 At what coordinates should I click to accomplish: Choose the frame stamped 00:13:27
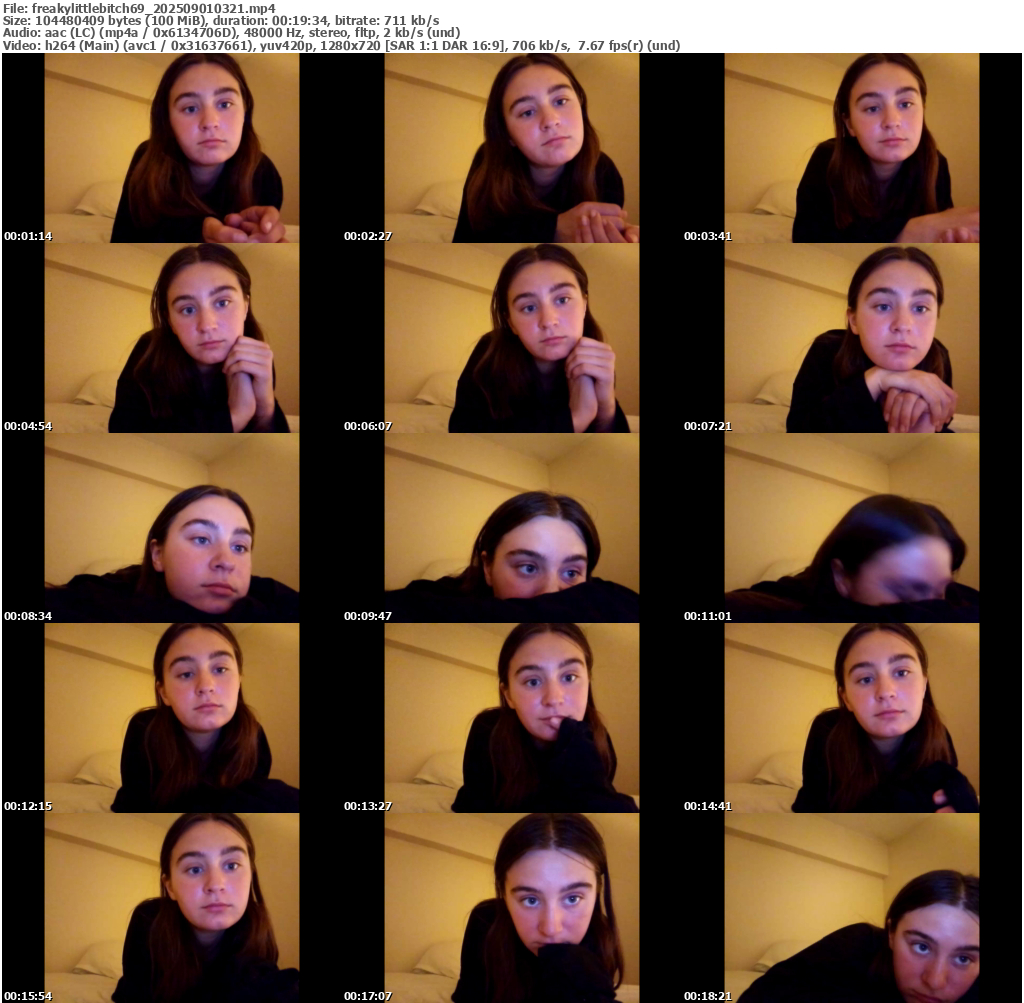(512, 718)
